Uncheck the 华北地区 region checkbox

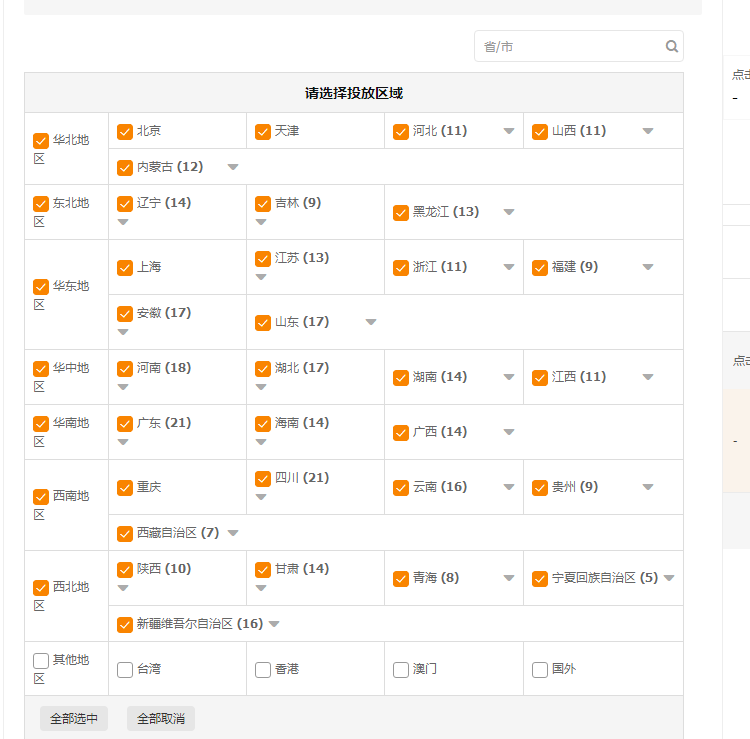(41, 141)
